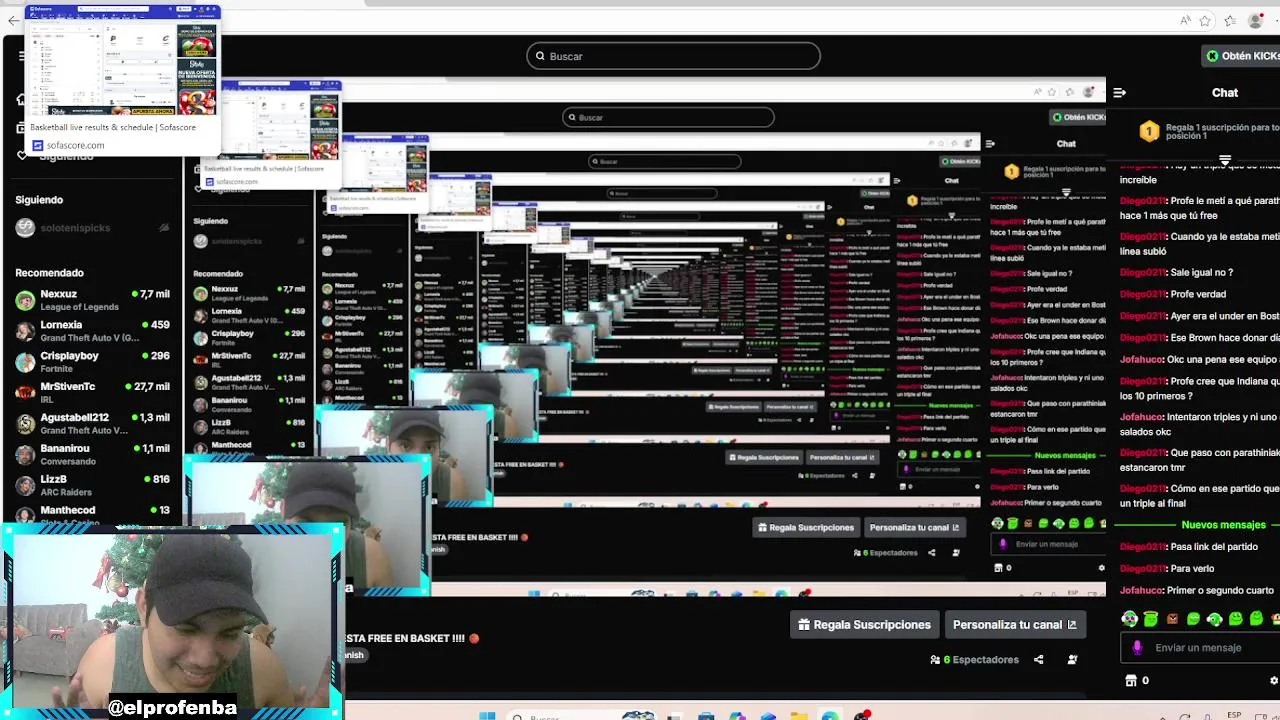Click the Siguiendo section heading
The height and width of the screenshot is (720, 1280).
[39, 200]
